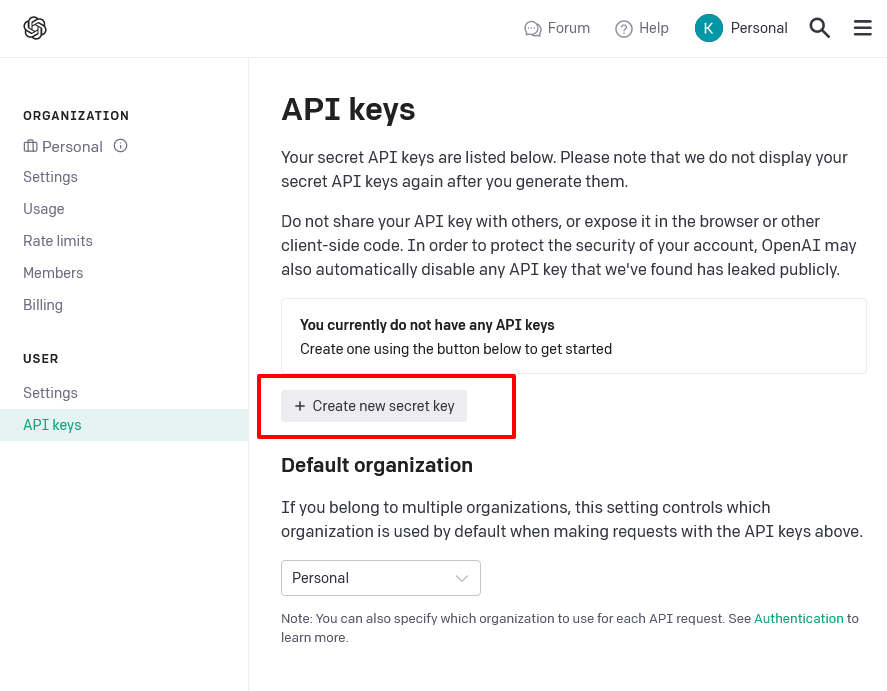Follow the Authentication link

(x=799, y=619)
